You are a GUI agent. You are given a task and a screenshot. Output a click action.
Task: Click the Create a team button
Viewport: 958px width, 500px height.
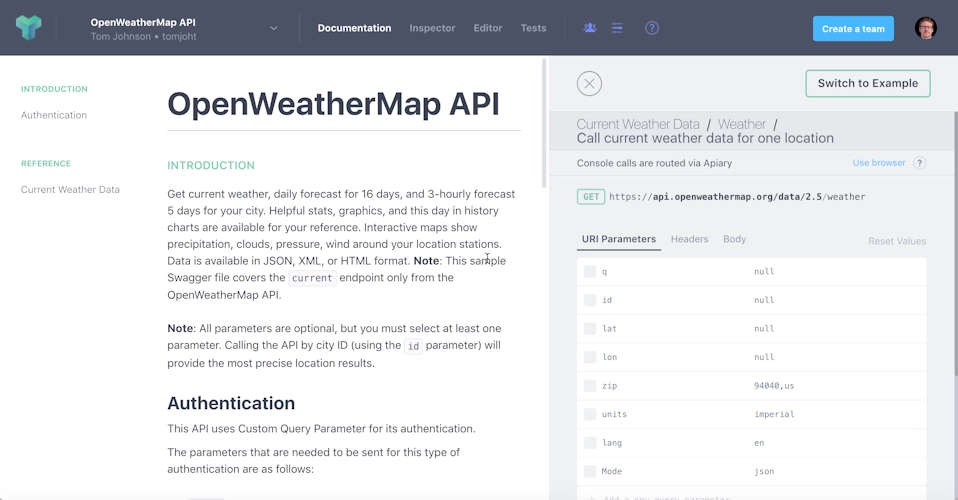[853, 29]
